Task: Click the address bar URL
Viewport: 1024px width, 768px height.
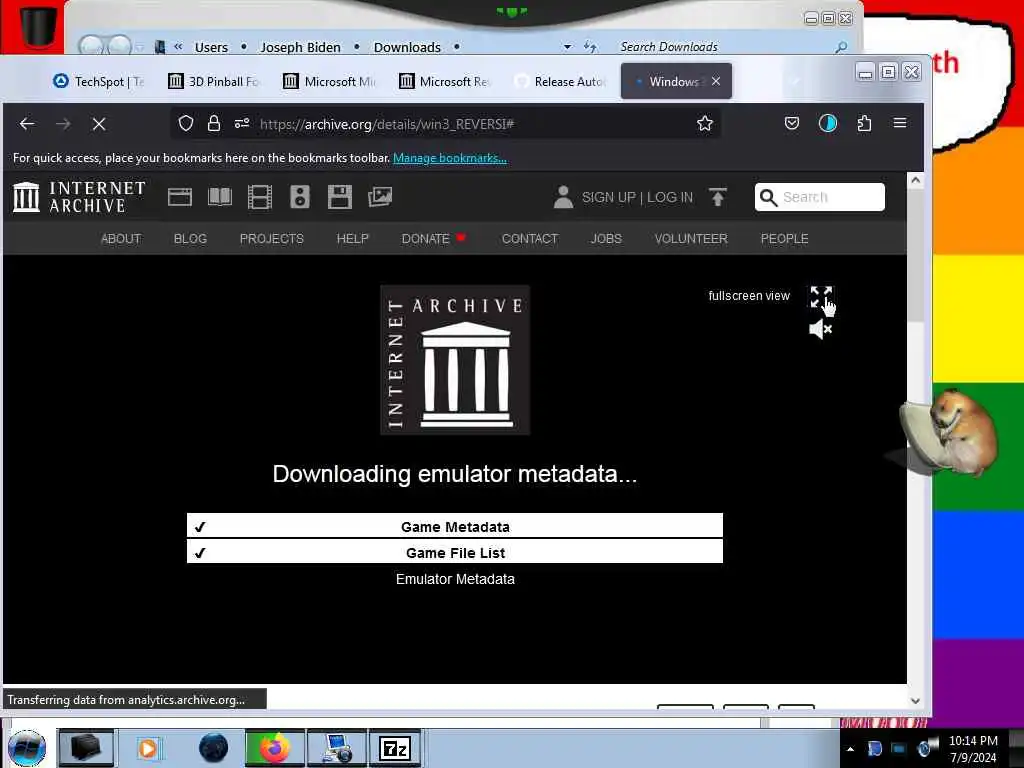Action: (x=387, y=124)
